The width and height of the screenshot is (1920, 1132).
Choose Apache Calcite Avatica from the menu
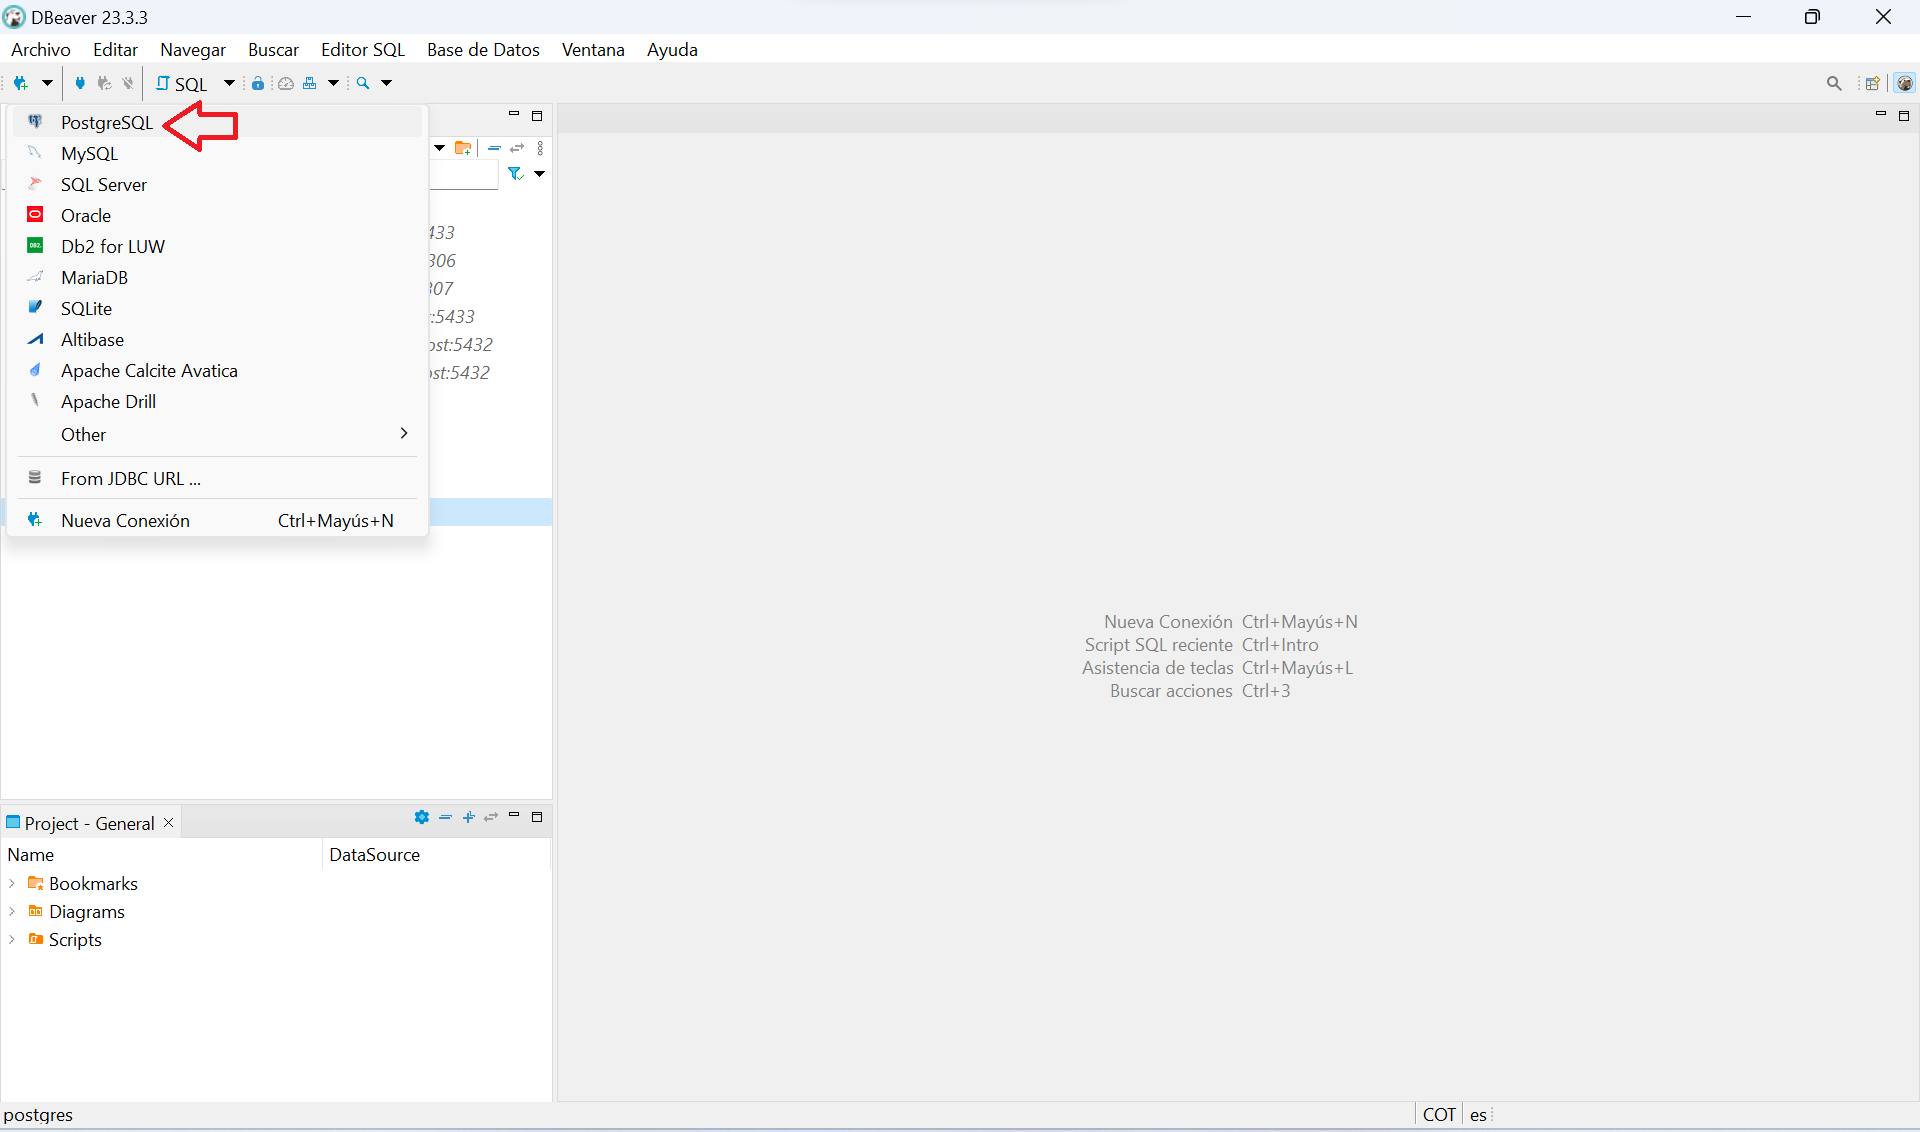click(218, 370)
